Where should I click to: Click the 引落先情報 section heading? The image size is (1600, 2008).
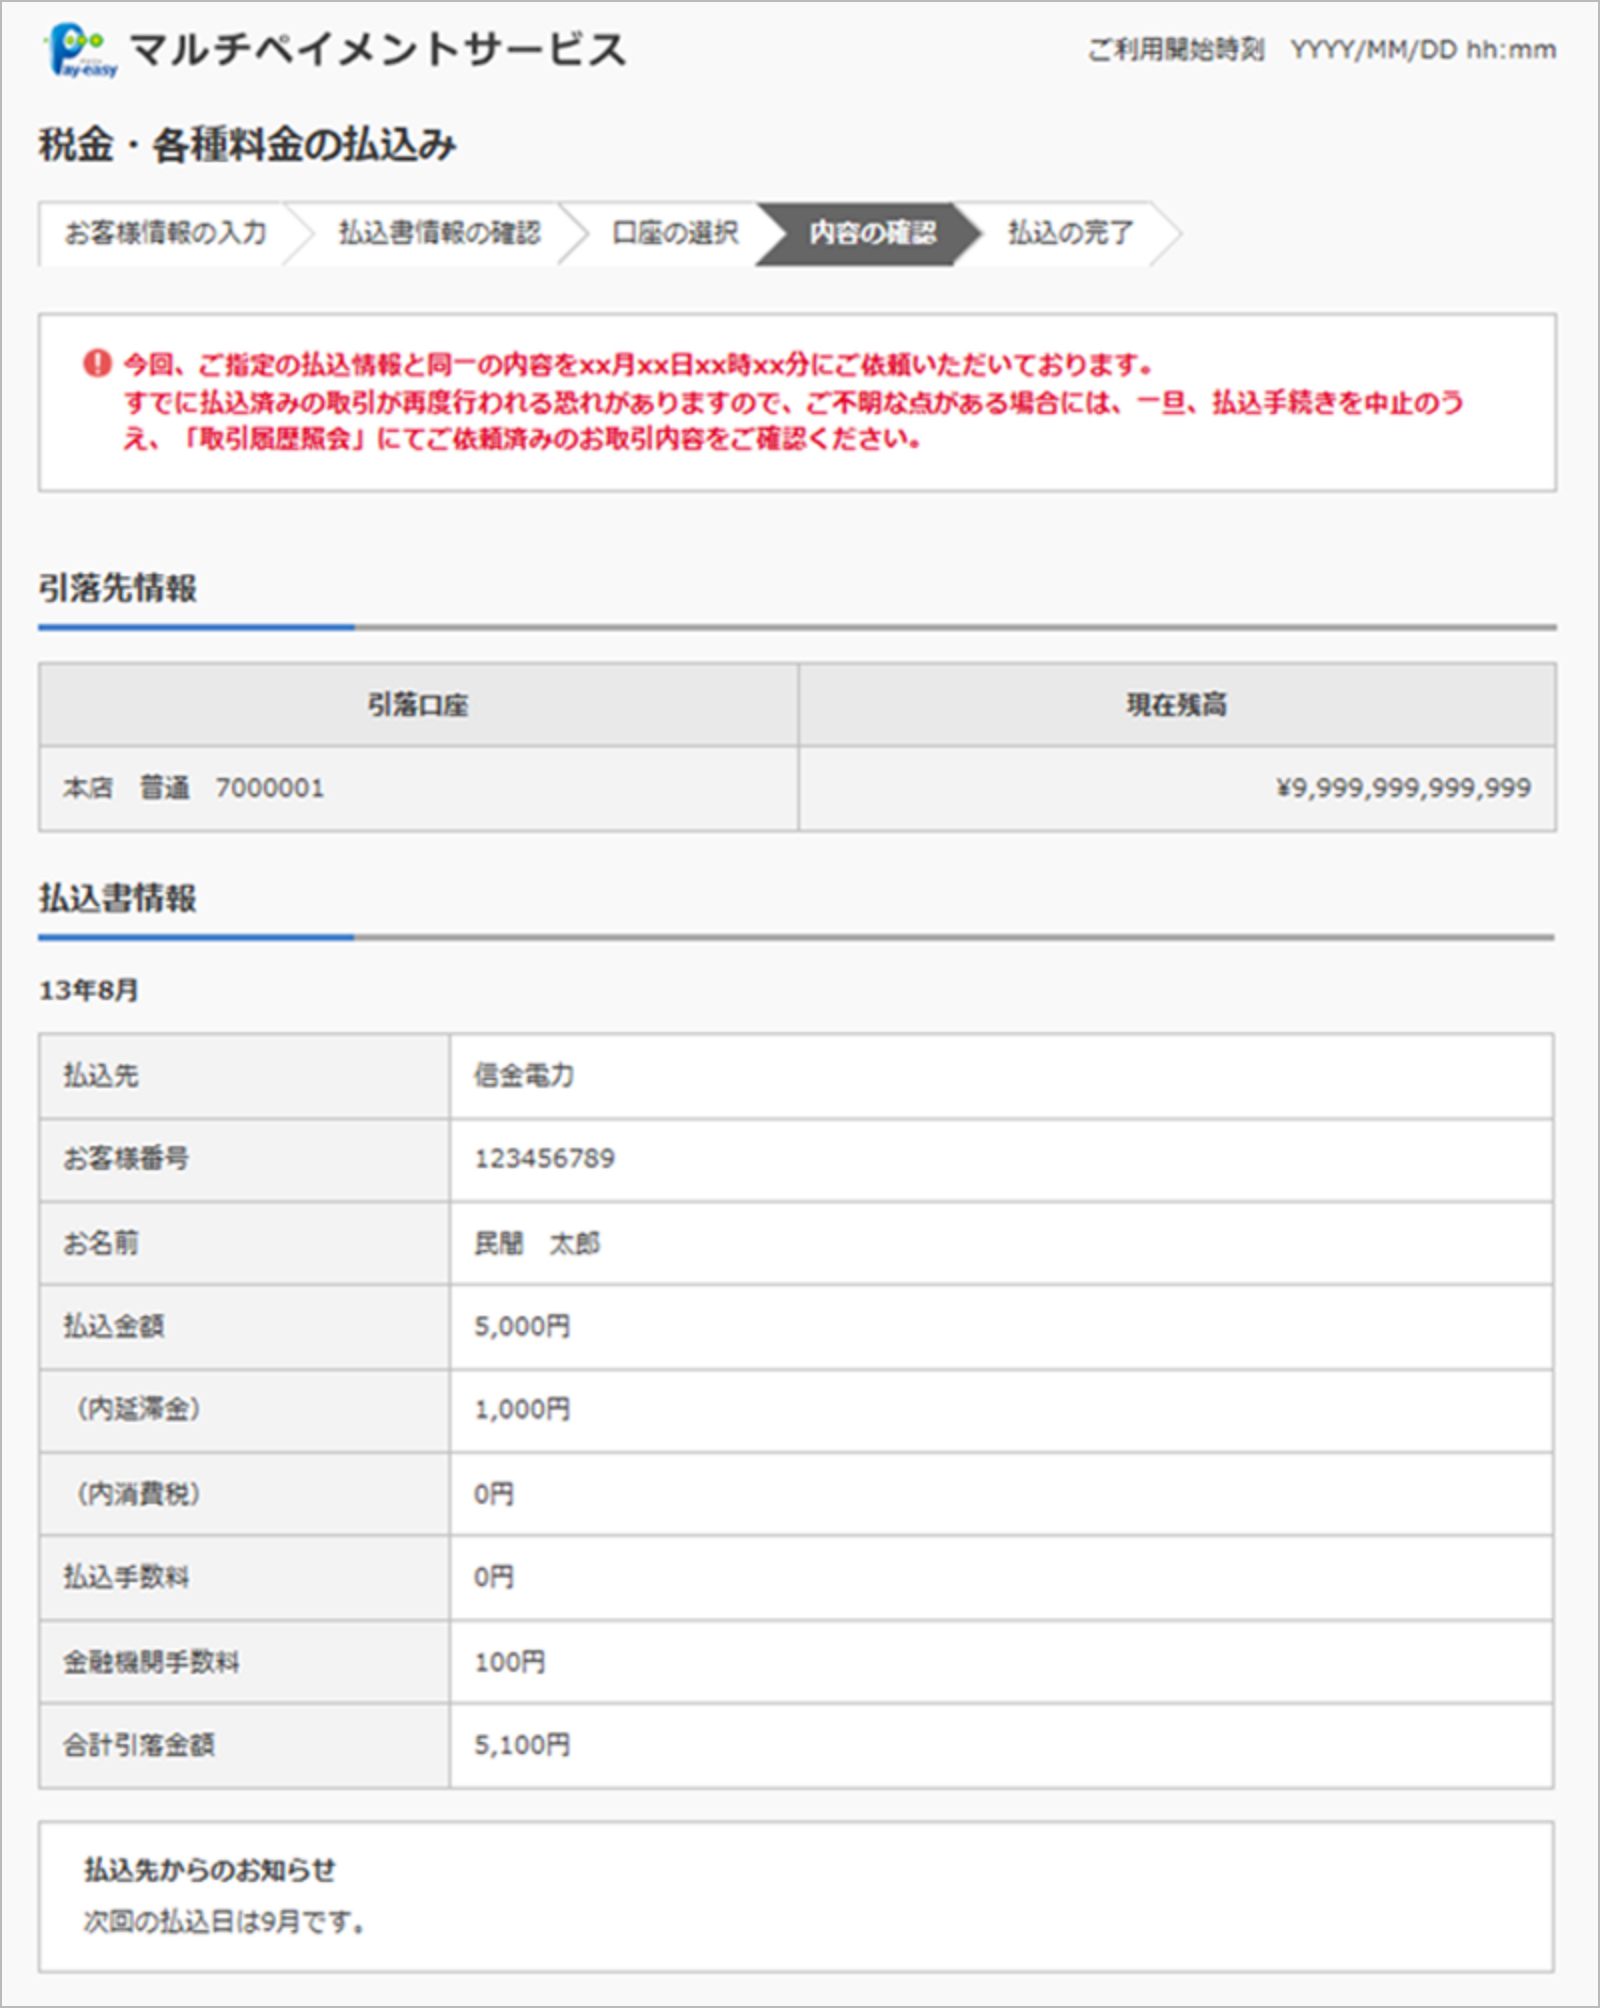coord(118,588)
